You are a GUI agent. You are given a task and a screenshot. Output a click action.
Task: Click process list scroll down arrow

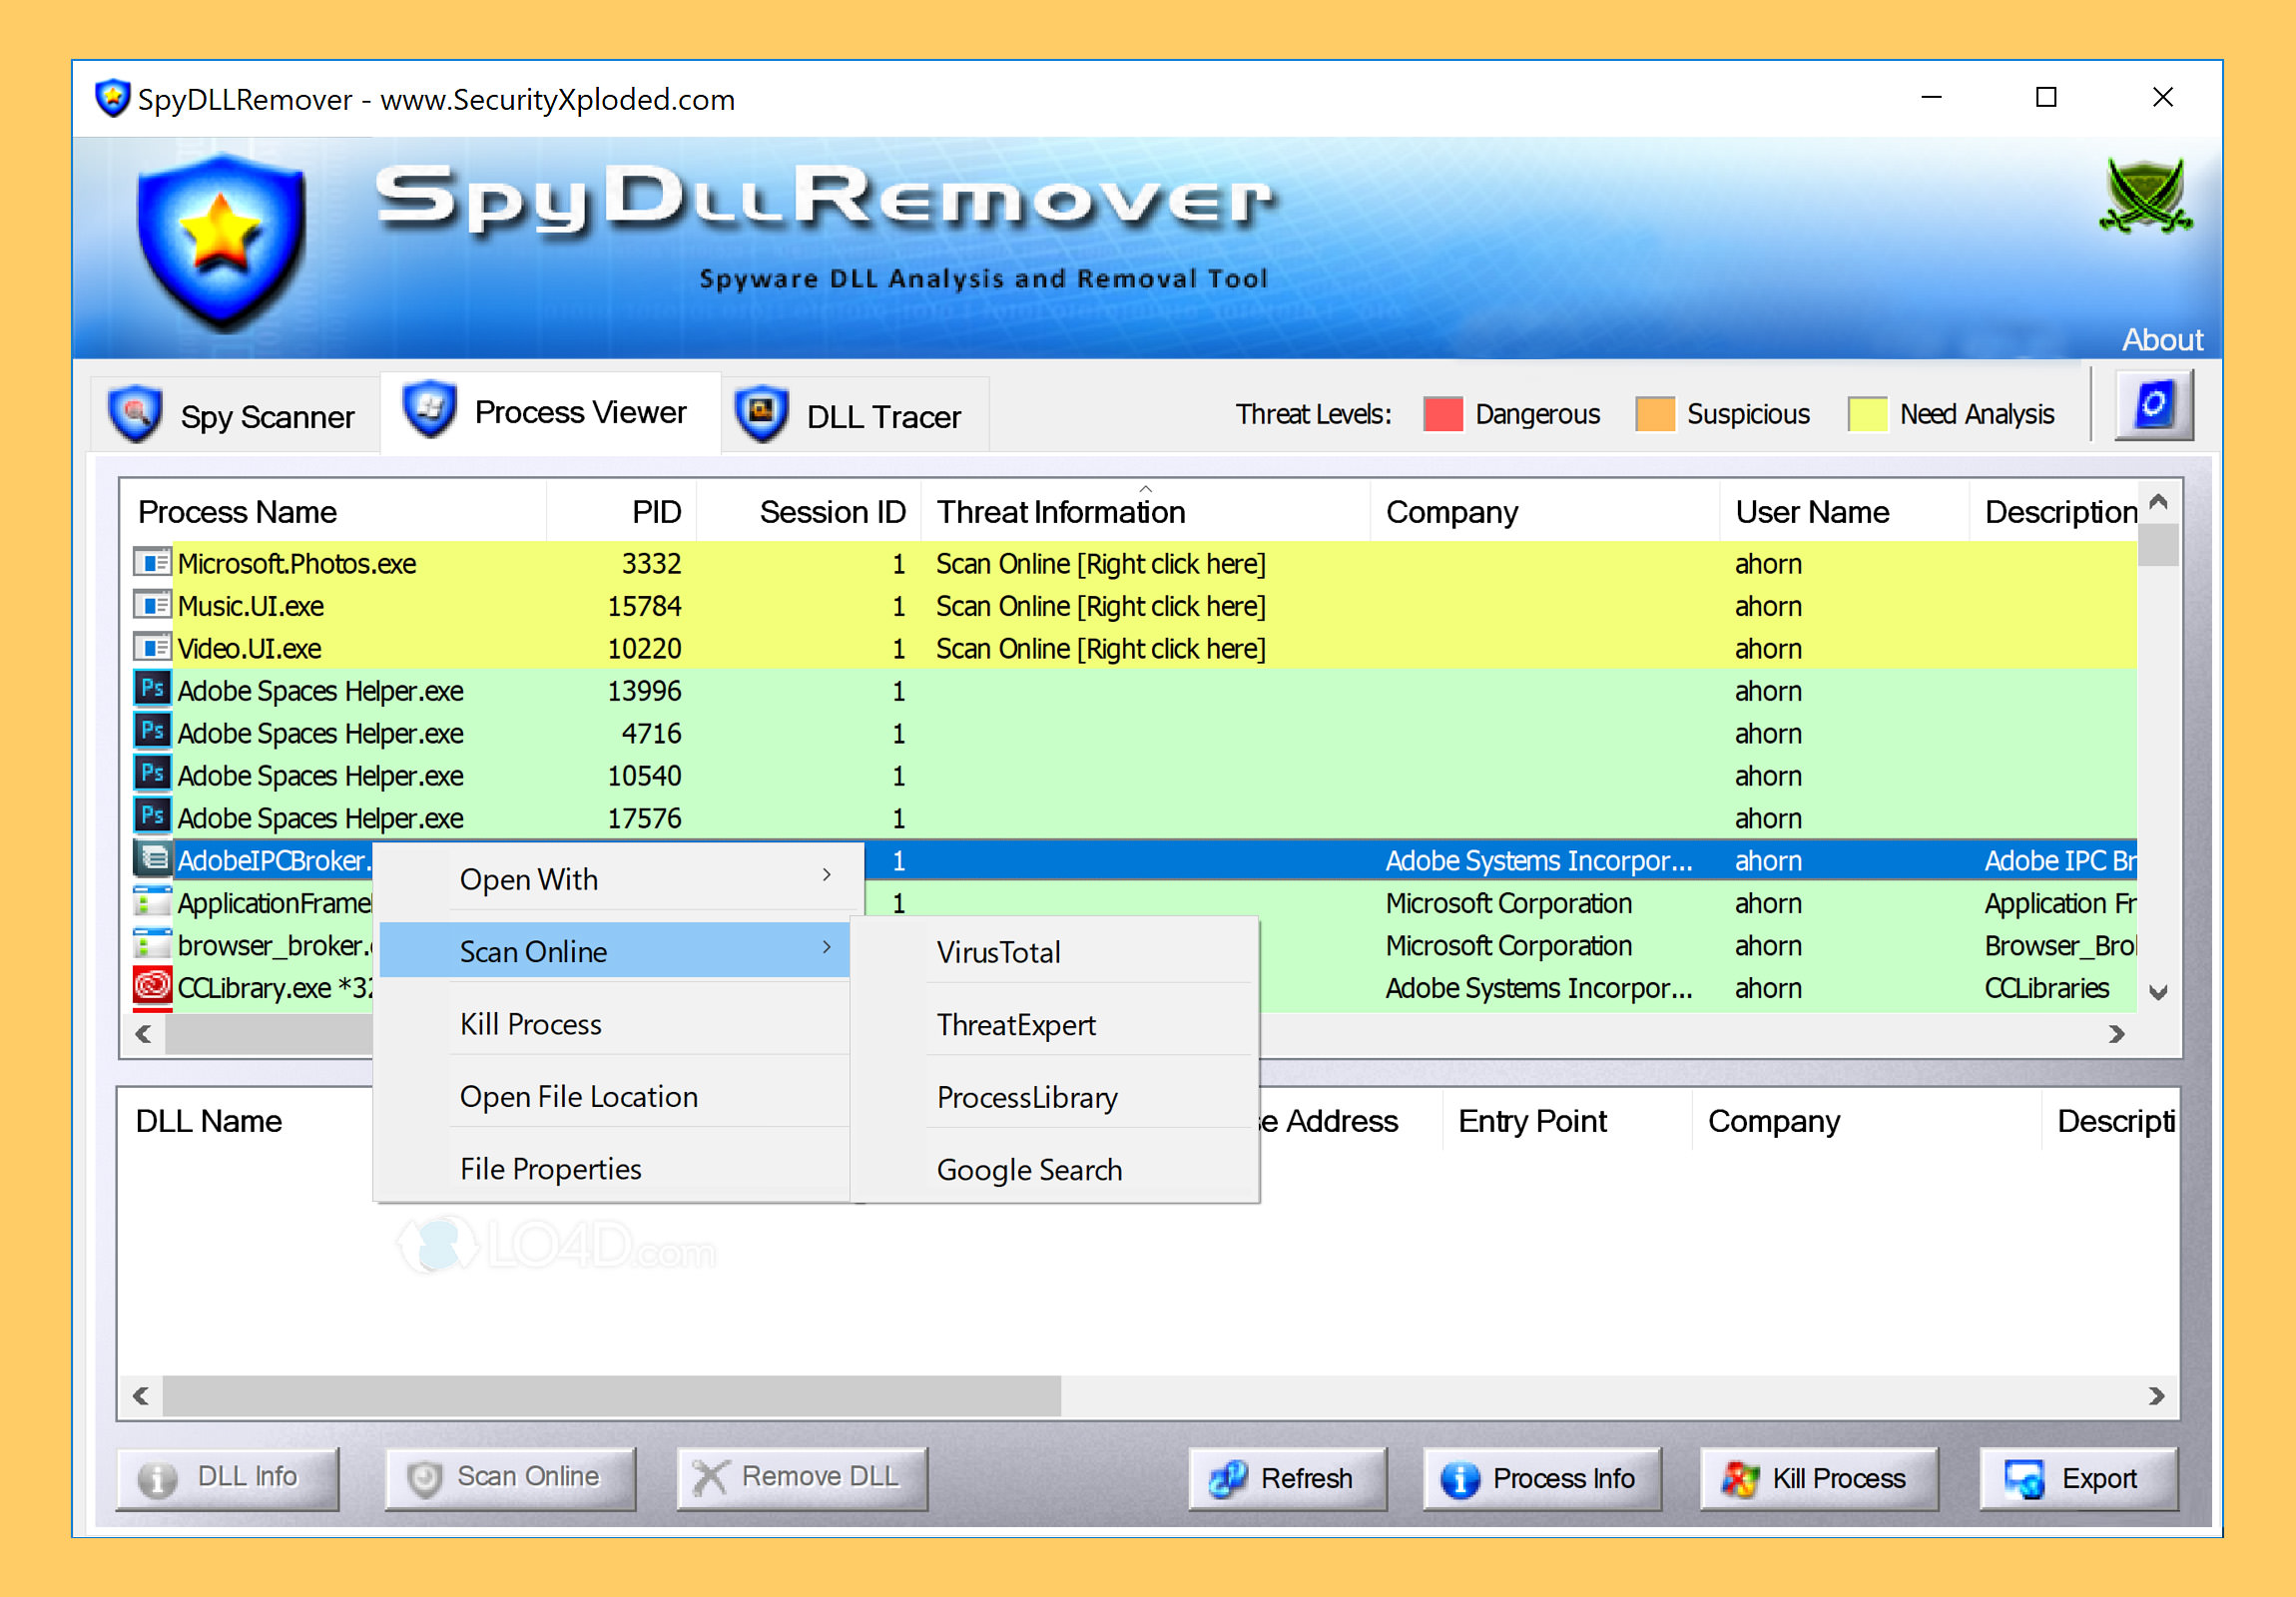(x=2158, y=991)
